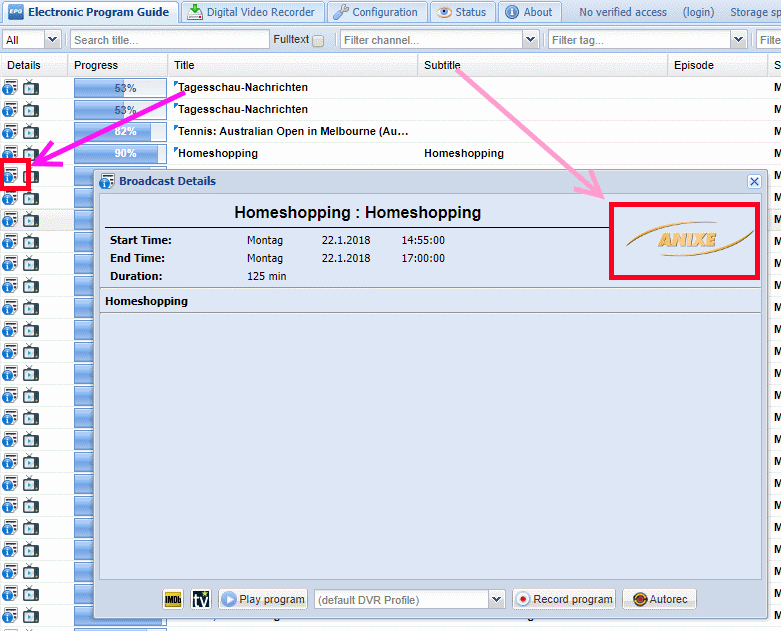Switch to the Status tab
Screen dimensions: 781x631
(462, 12)
